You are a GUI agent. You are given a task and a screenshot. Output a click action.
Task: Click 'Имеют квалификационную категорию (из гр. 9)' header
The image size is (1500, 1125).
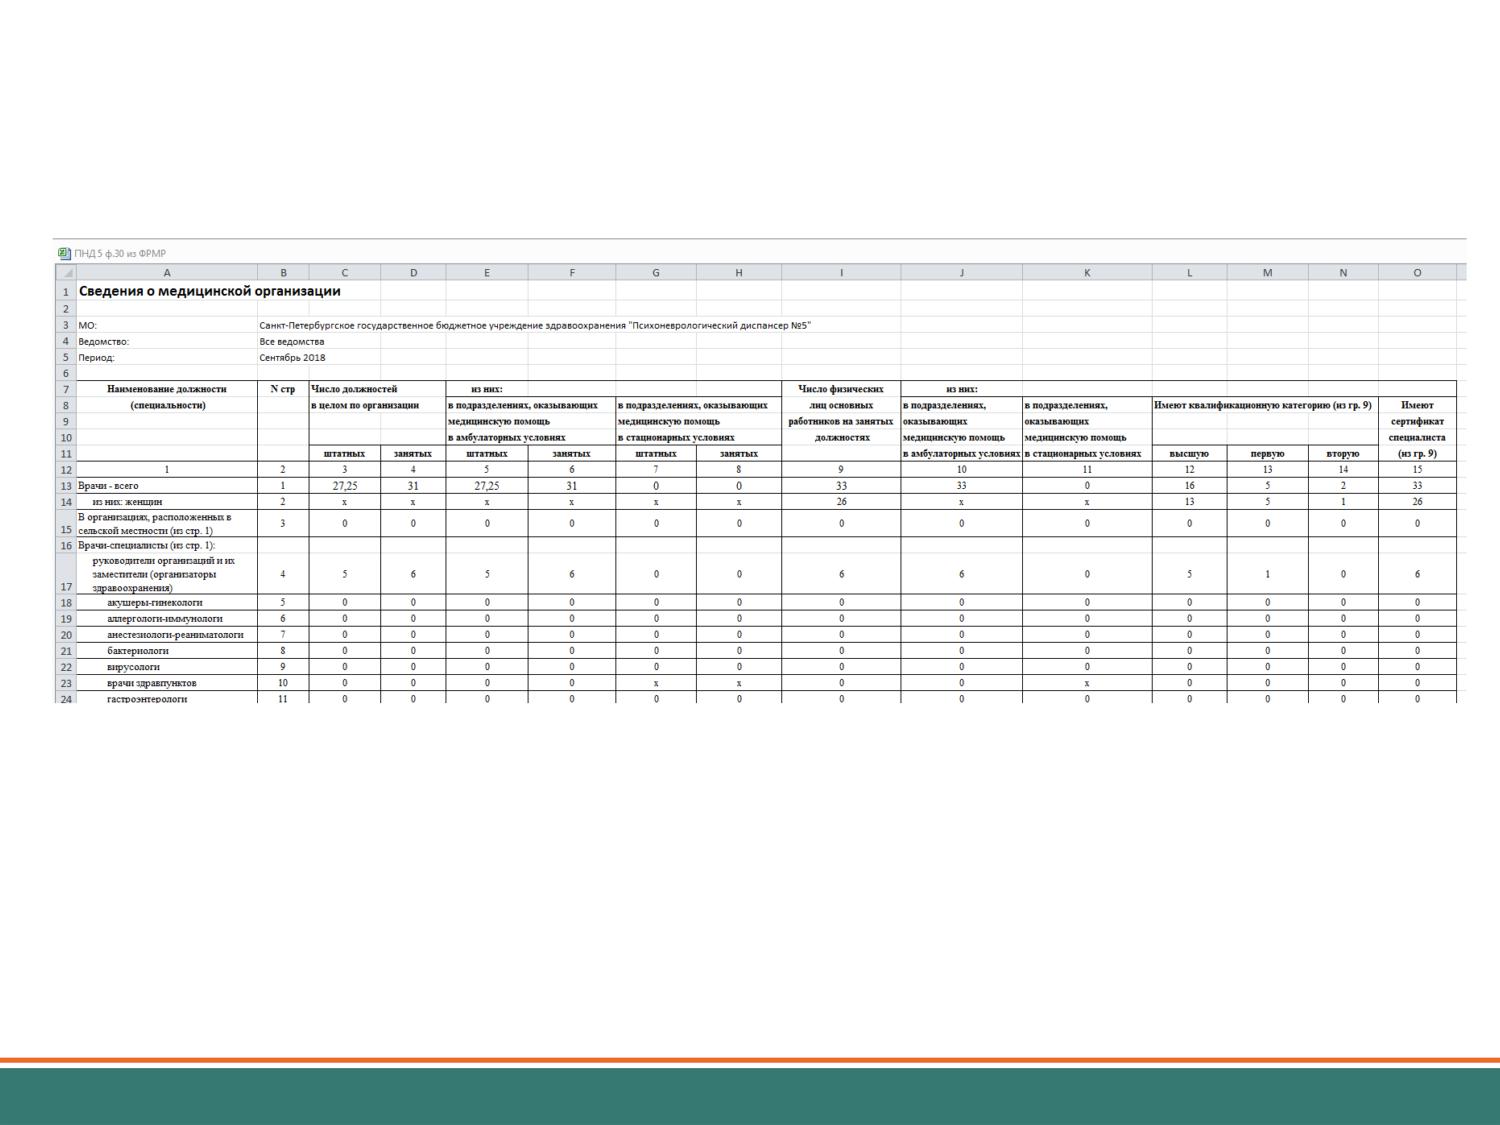click(x=1263, y=405)
